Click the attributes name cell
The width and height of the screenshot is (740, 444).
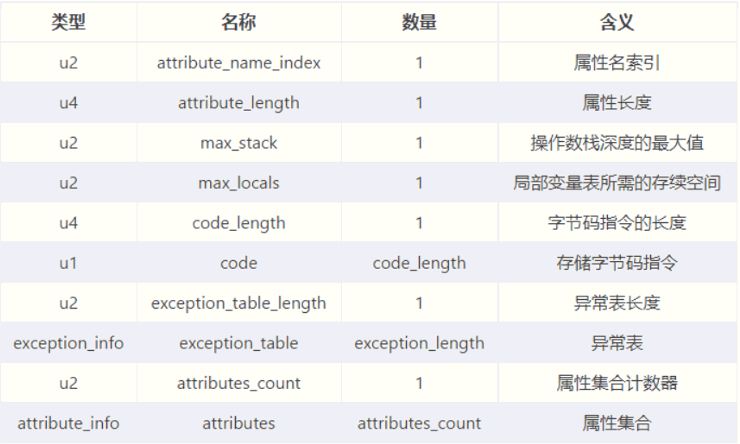(239, 424)
